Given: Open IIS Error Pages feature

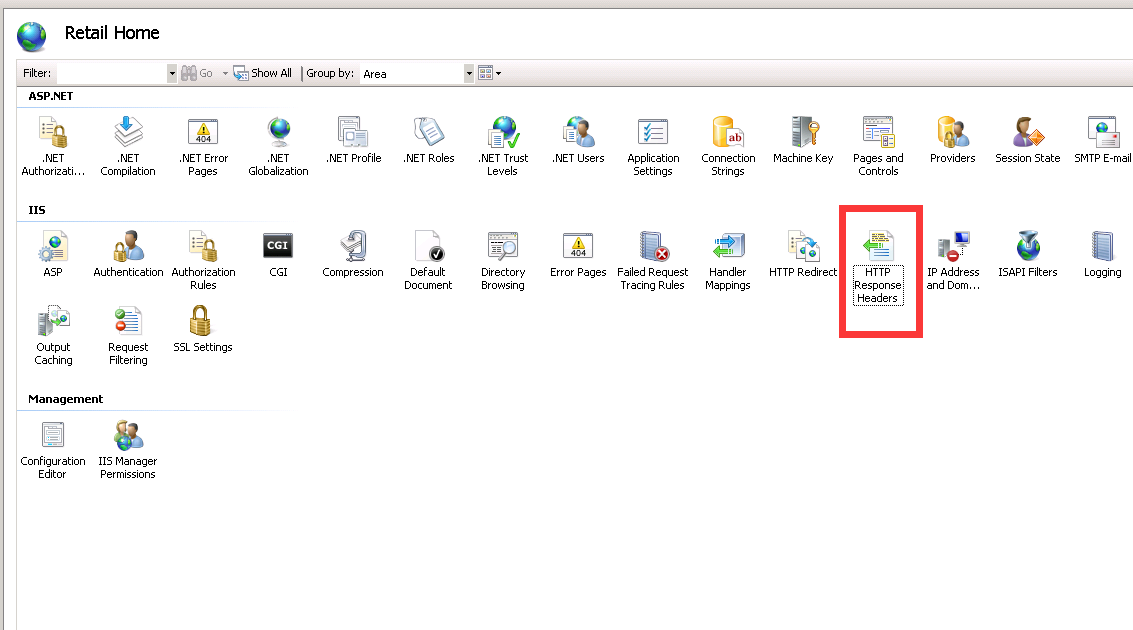Looking at the screenshot, I should [578, 254].
